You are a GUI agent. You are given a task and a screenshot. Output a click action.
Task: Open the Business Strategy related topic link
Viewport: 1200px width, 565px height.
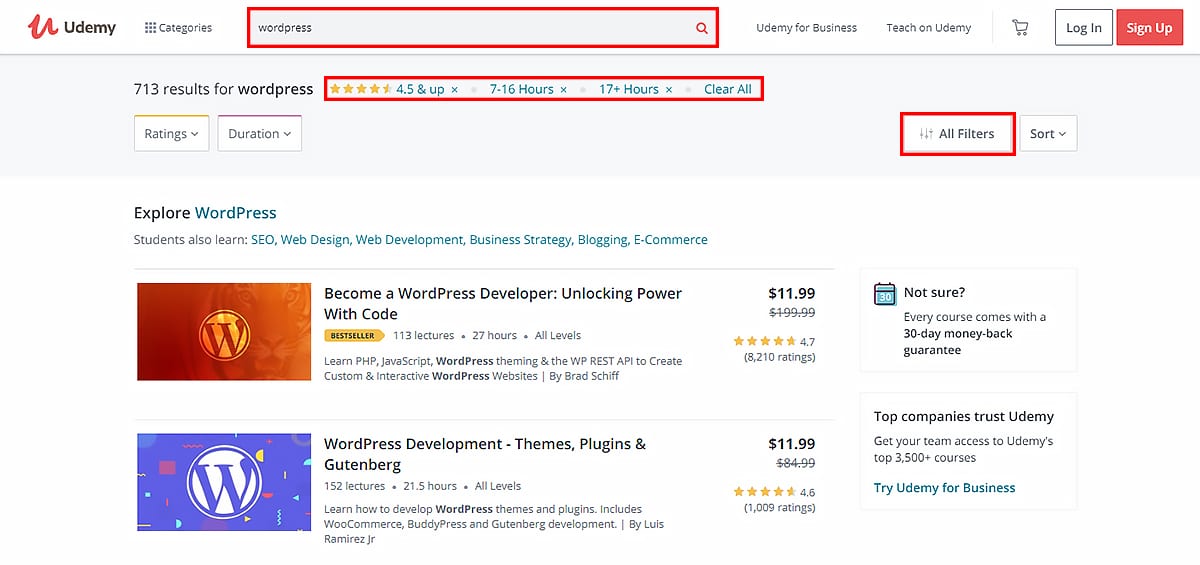click(x=521, y=240)
